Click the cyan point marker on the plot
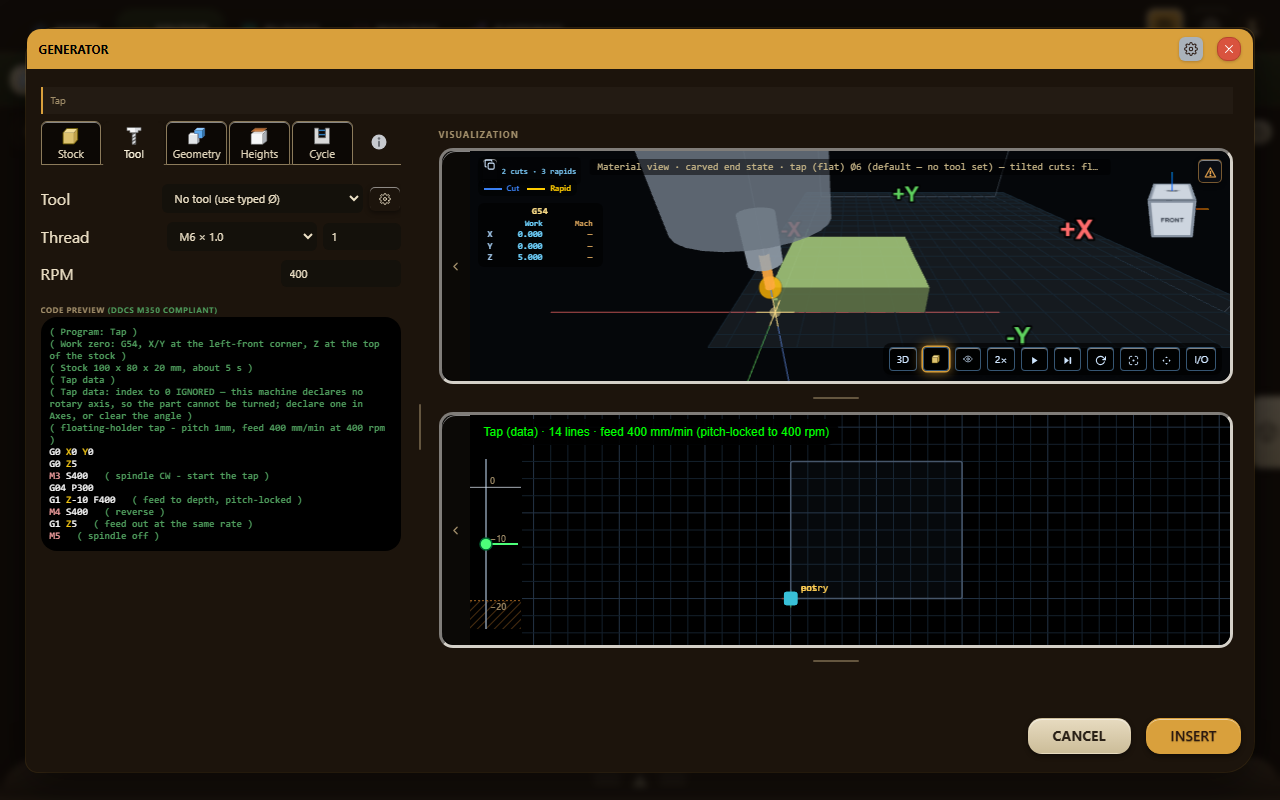Image resolution: width=1280 pixels, height=800 pixels. point(790,598)
